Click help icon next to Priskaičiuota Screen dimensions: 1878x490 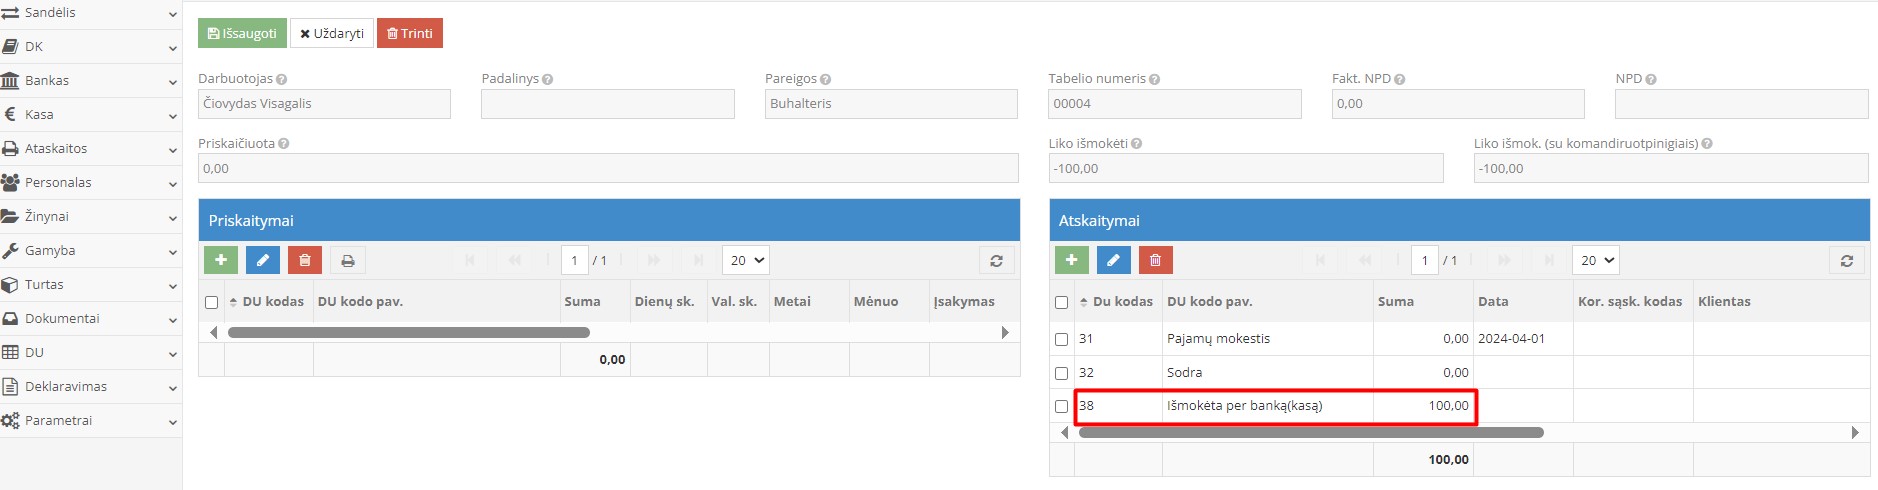pyautogui.click(x=283, y=144)
